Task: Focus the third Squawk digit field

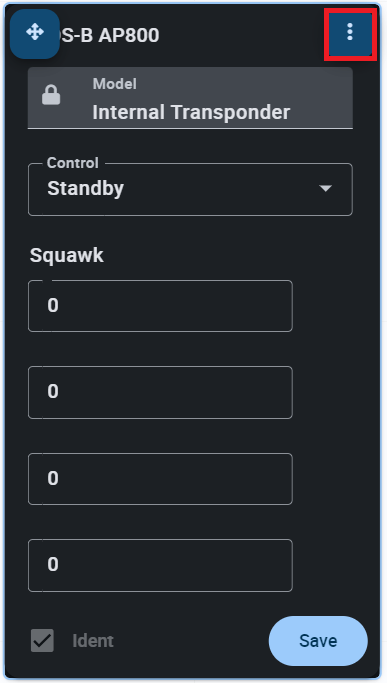Action: click(x=160, y=479)
